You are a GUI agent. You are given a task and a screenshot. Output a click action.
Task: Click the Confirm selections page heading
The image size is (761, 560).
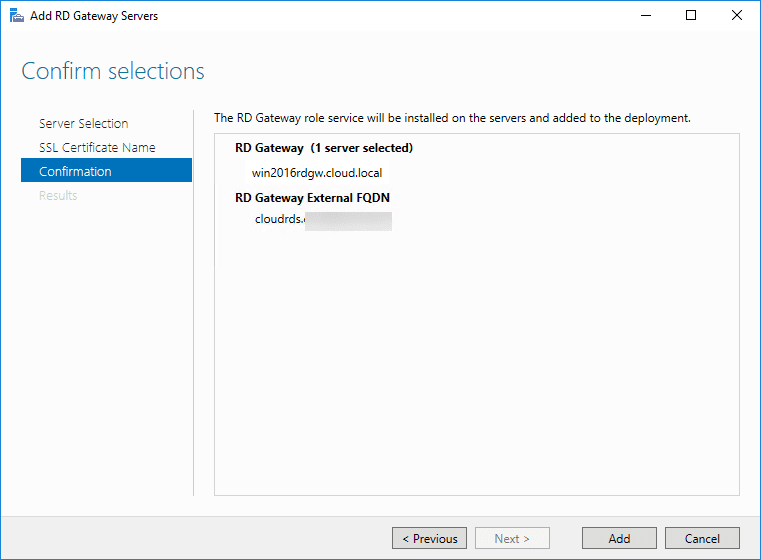coord(113,72)
